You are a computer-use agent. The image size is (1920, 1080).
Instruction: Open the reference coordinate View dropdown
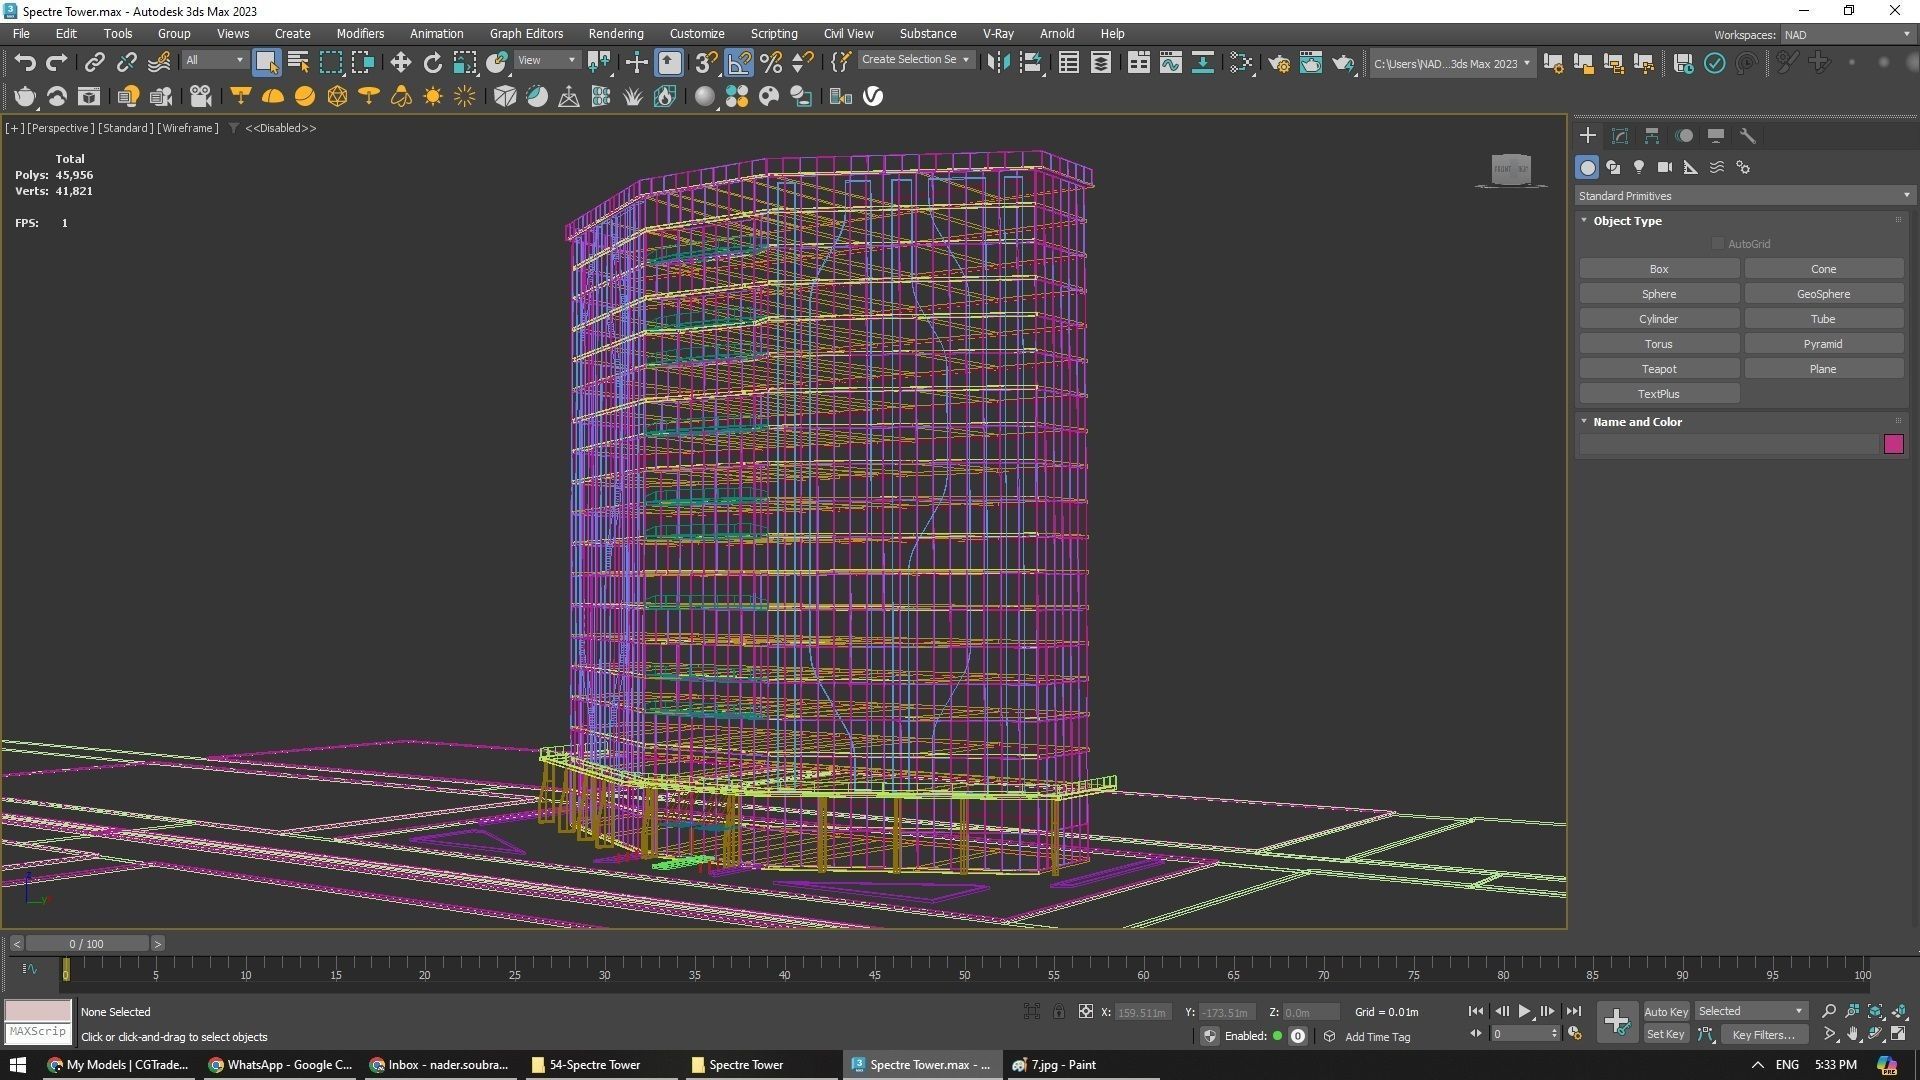tap(546, 61)
